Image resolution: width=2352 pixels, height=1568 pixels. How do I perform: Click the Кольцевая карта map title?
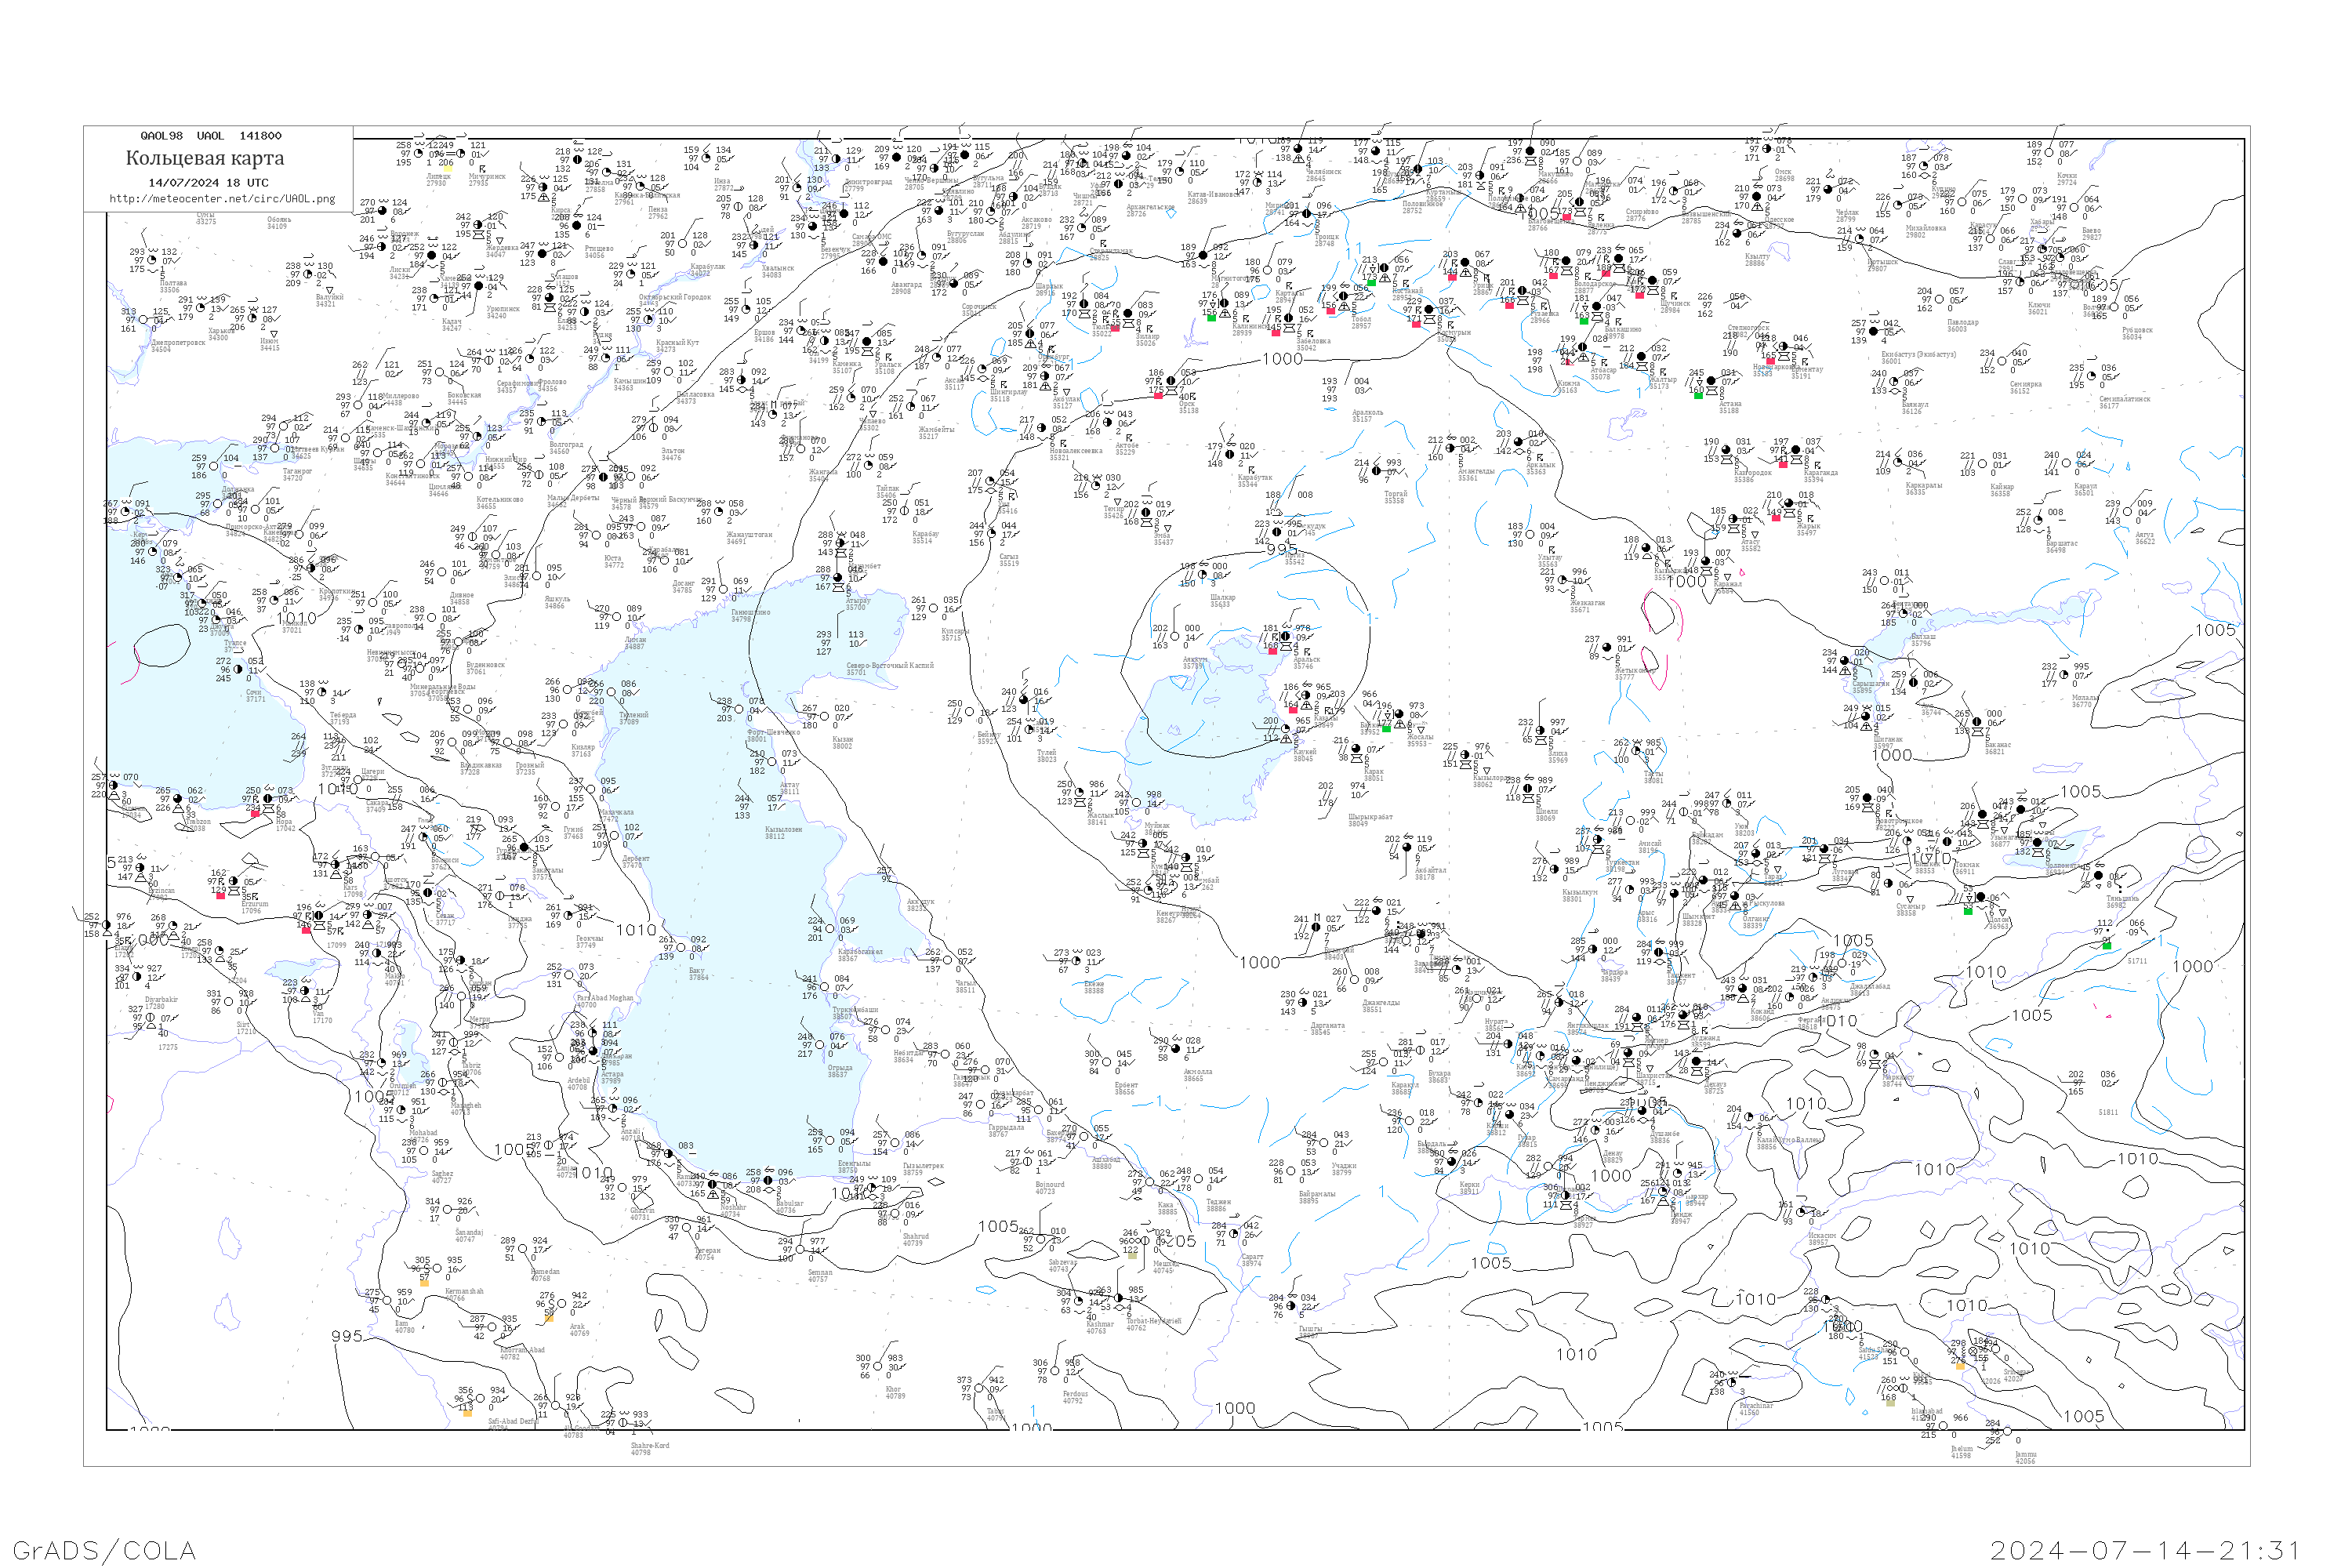pos(205,158)
